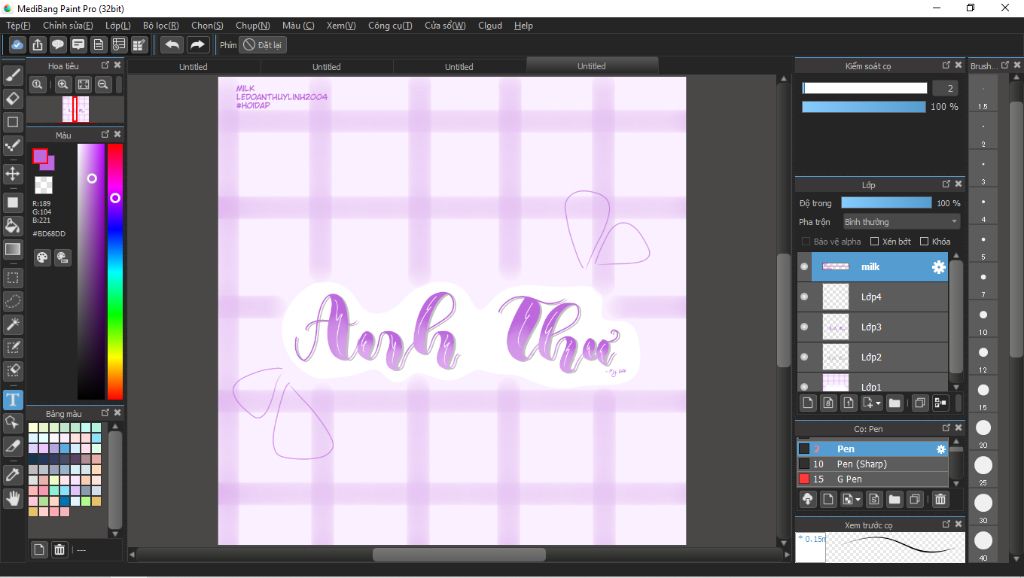The height and width of the screenshot is (578, 1024).
Task: Open the Bộ lọc menu
Action: (x=161, y=25)
